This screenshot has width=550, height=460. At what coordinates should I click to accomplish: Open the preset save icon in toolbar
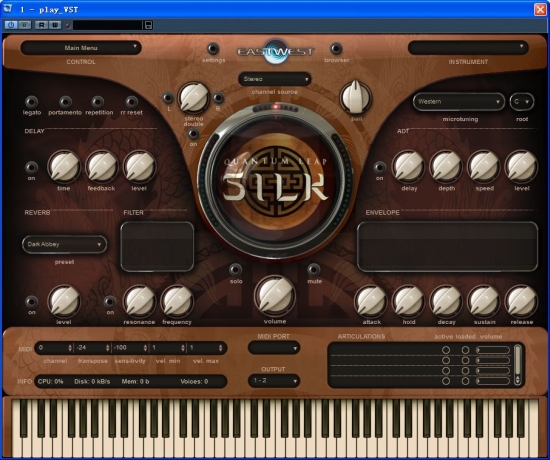click(148, 25)
